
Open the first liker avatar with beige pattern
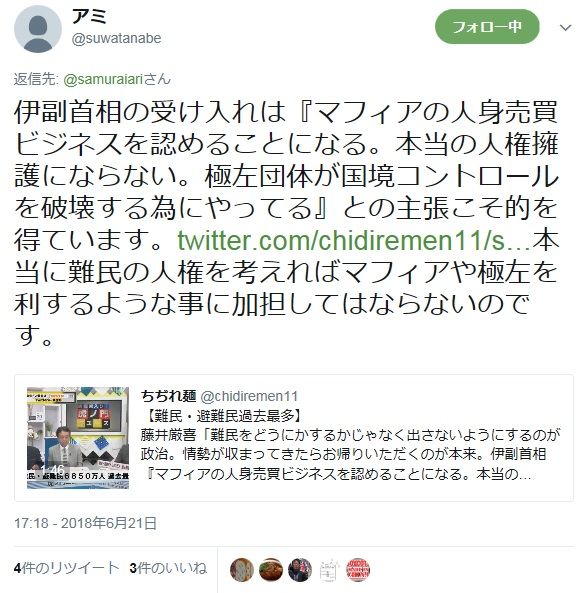pos(242,570)
